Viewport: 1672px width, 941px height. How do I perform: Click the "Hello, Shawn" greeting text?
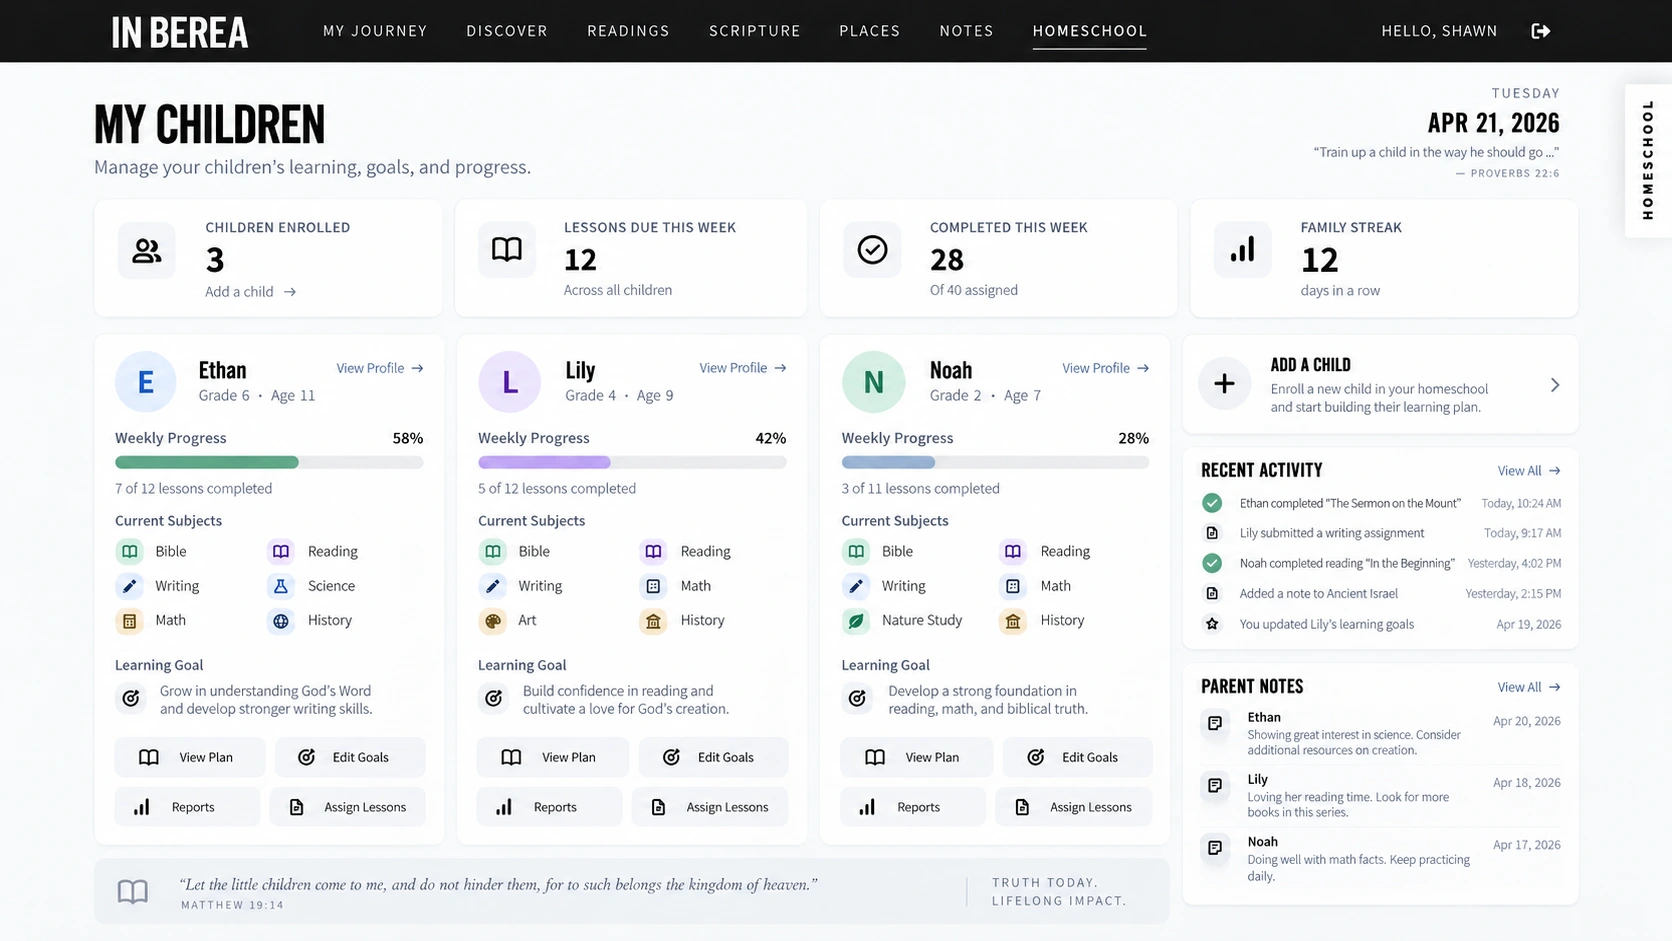[x=1439, y=31]
